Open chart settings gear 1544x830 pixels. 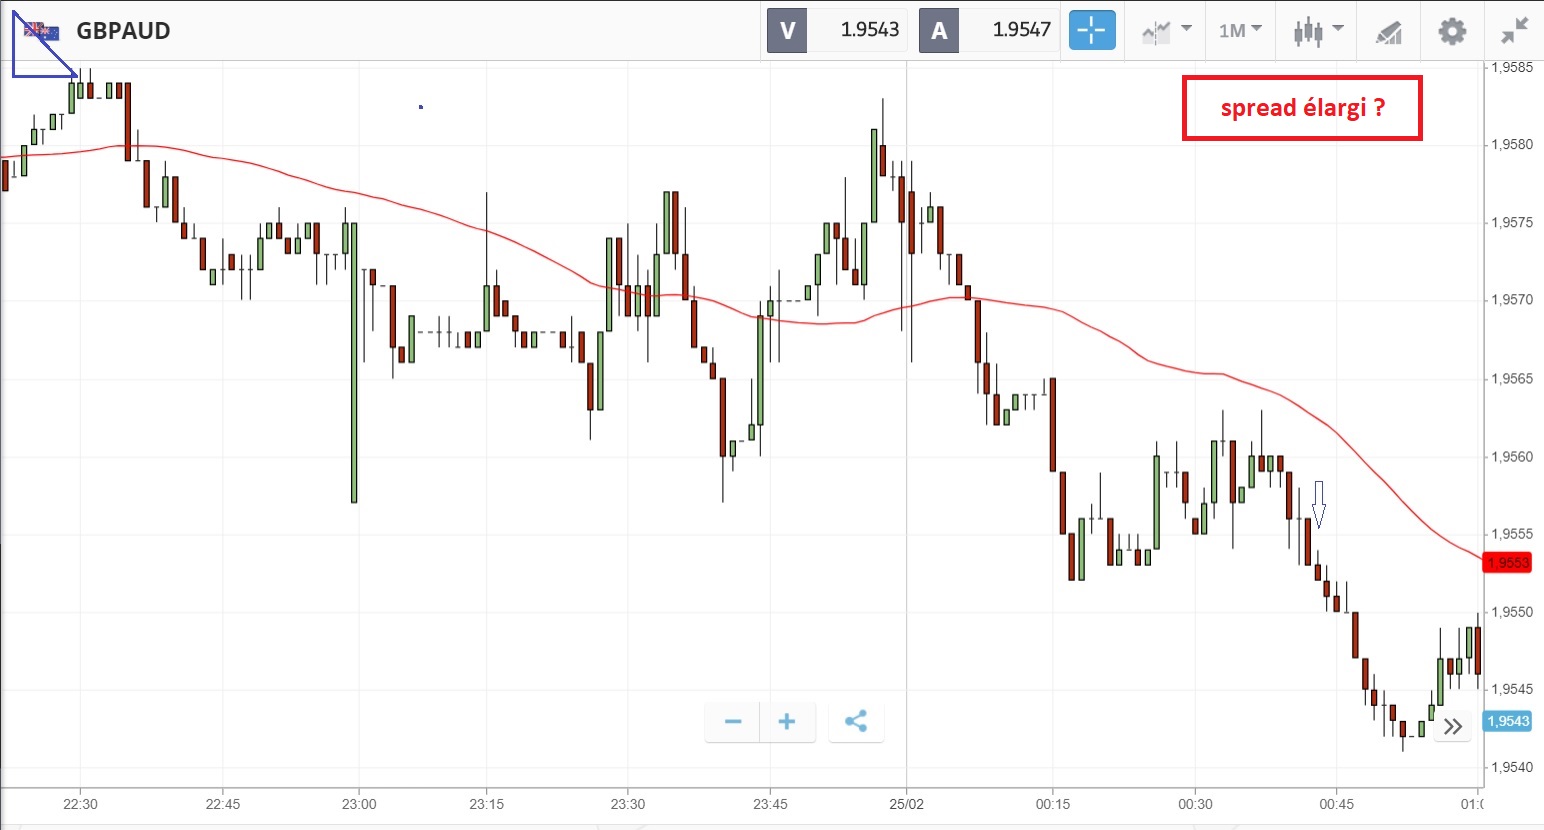click(1452, 31)
